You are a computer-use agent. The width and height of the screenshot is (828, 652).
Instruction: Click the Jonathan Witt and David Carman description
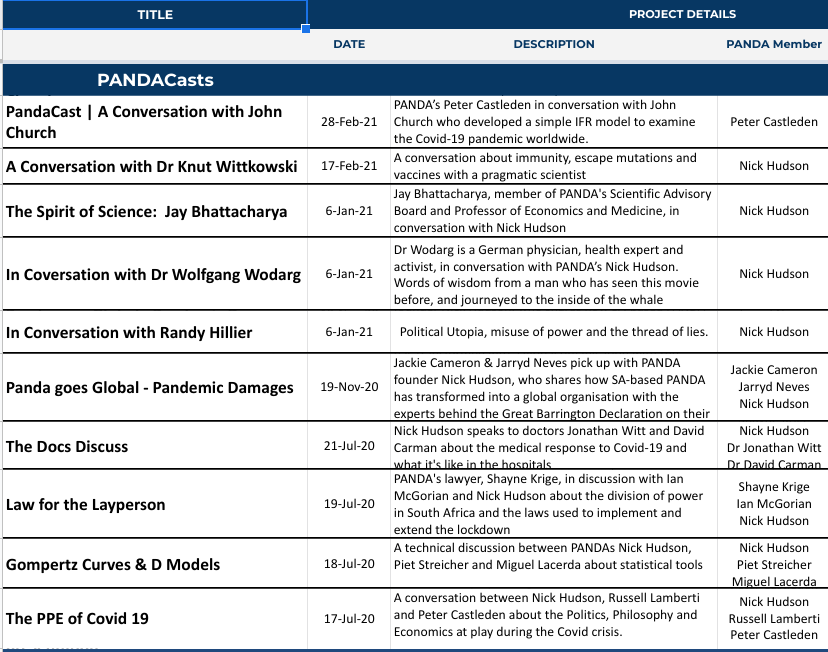click(554, 446)
